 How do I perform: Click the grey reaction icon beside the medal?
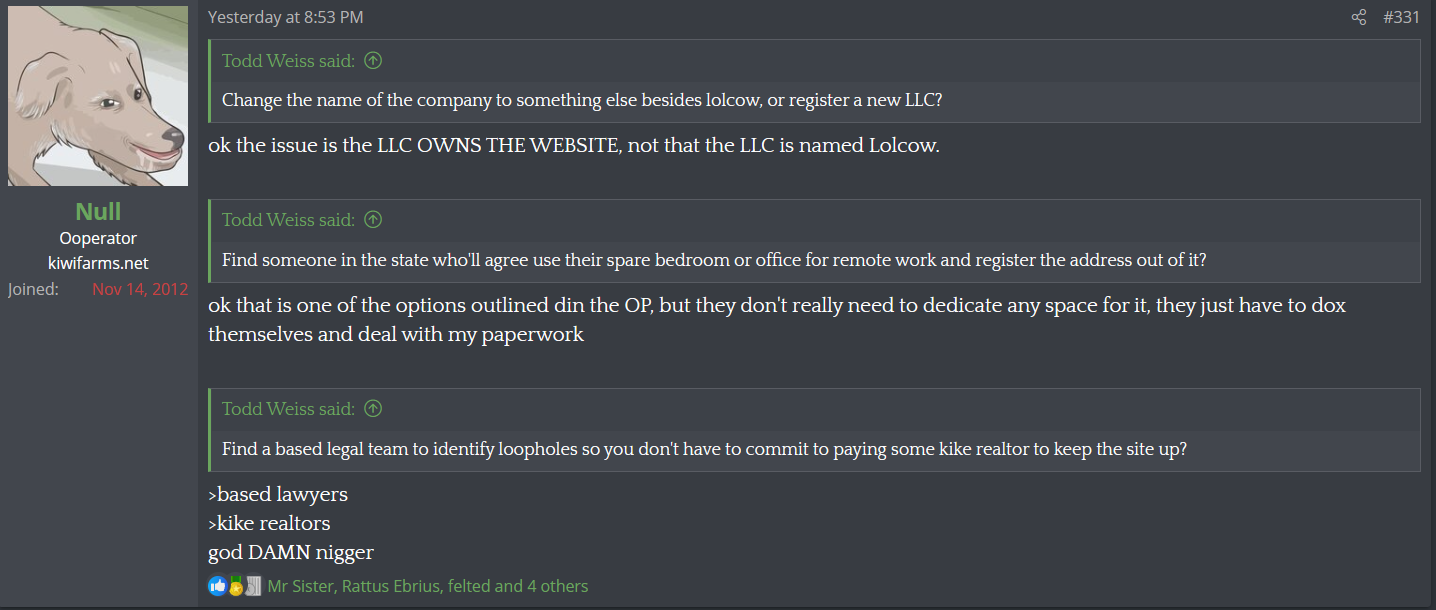(x=253, y=586)
